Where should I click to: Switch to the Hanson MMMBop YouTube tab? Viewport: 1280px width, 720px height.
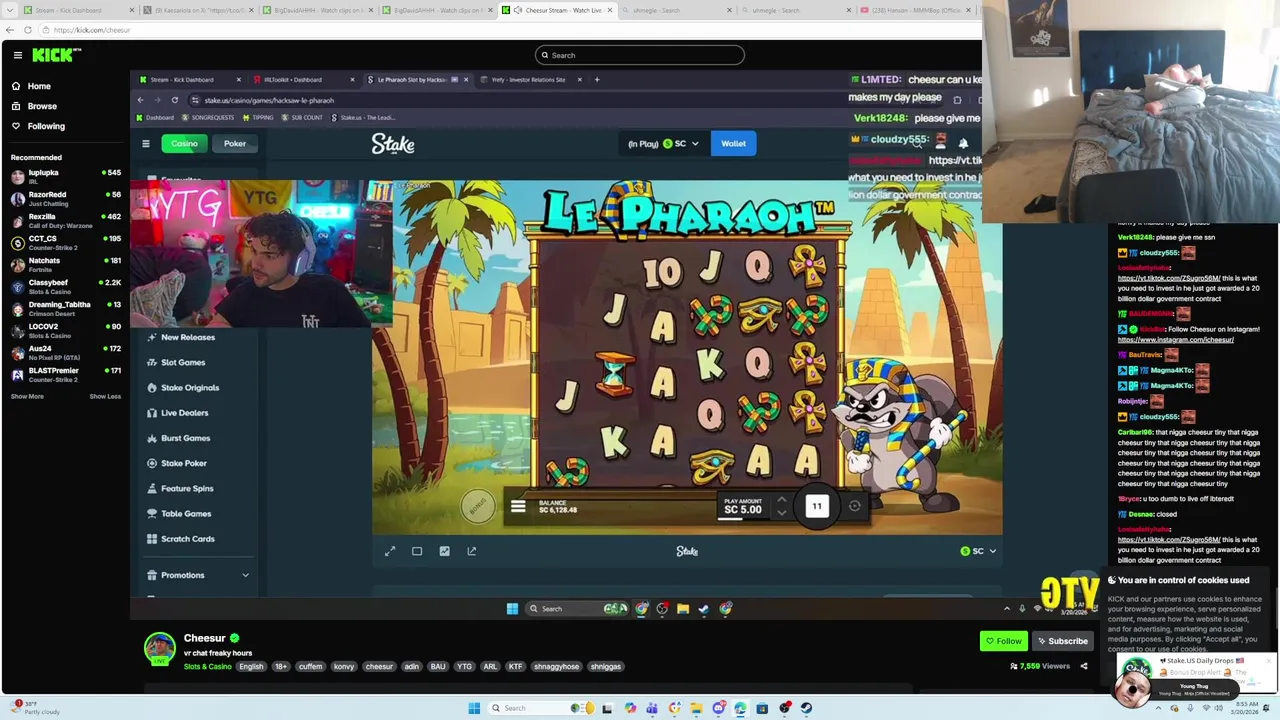[x=915, y=10]
